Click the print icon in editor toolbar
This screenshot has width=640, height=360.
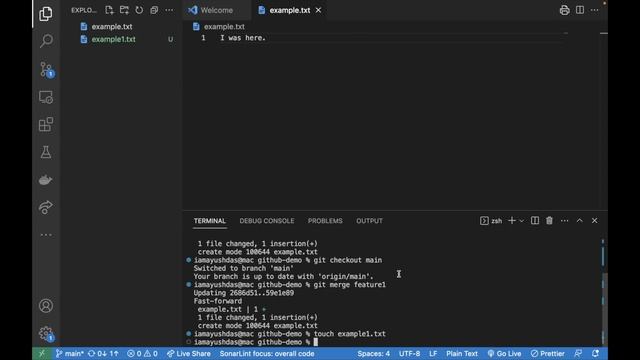point(564,10)
